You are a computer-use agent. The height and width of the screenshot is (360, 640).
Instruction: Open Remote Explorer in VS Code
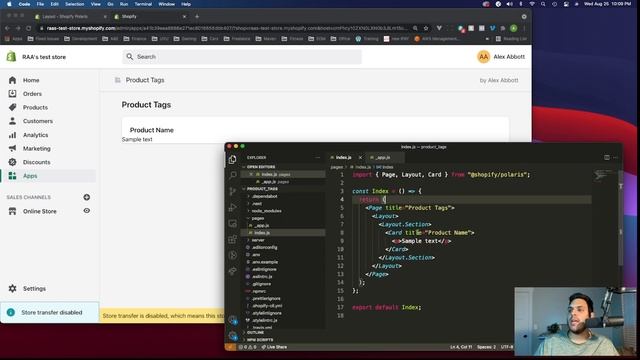[232, 223]
